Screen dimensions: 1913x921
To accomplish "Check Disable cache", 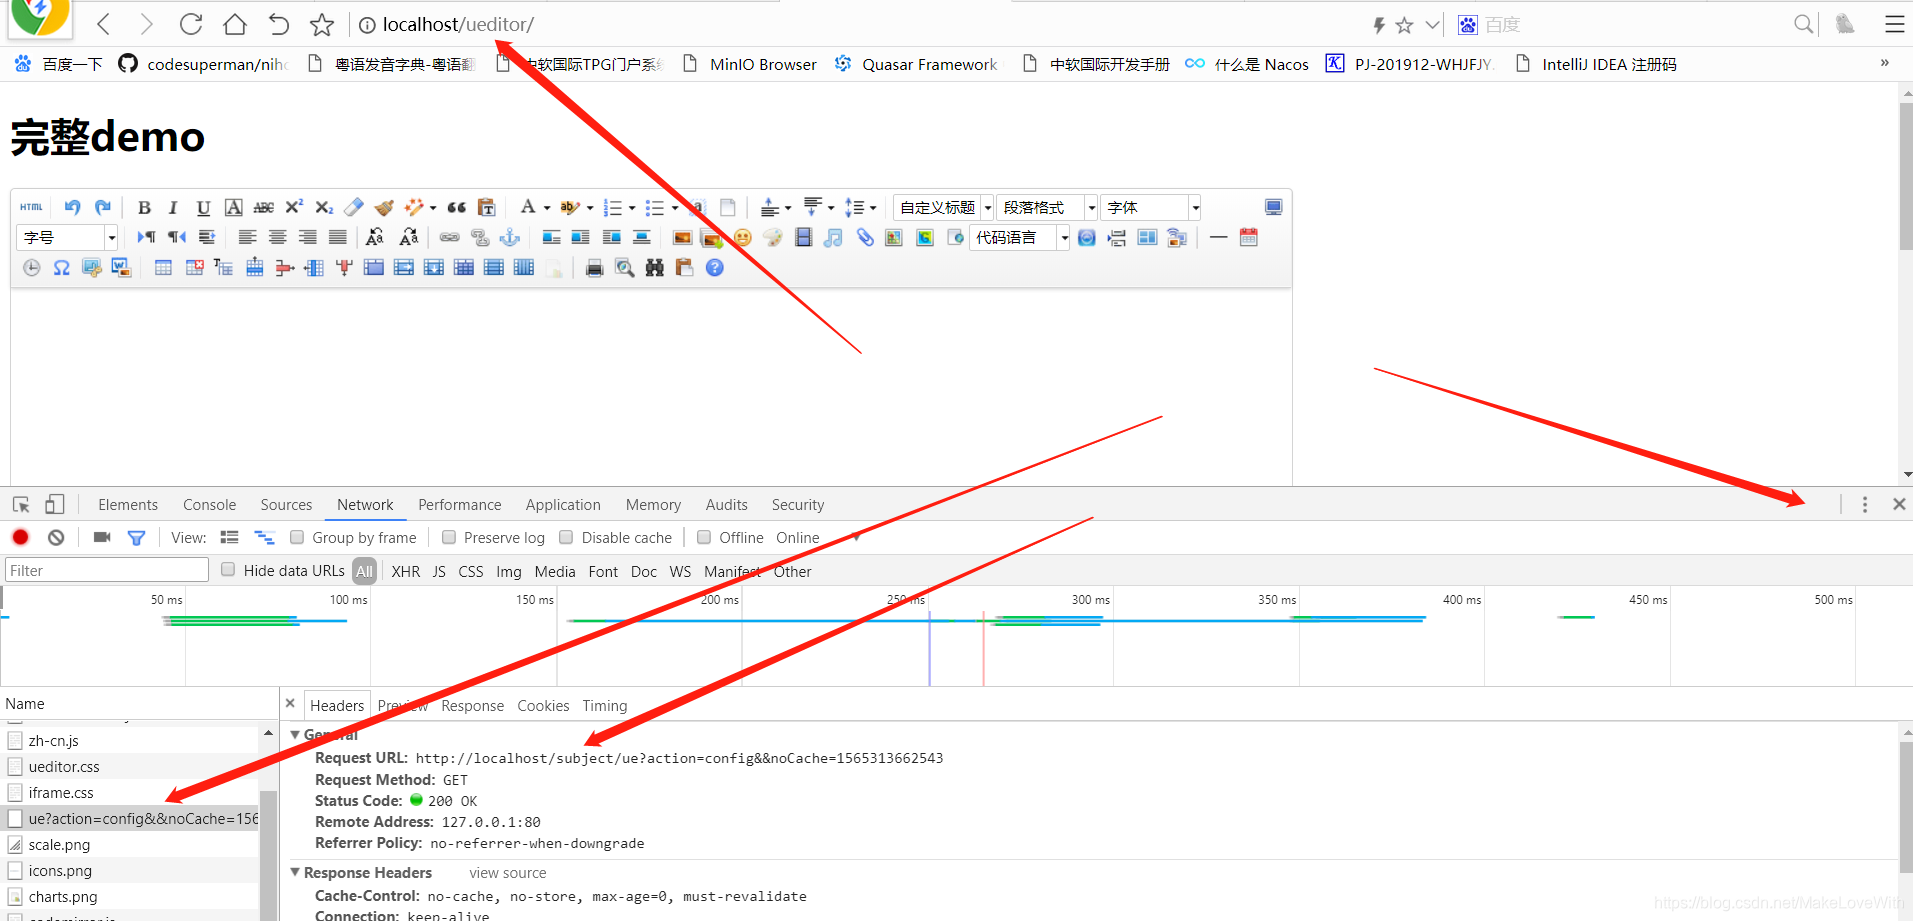I will pyautogui.click(x=566, y=537).
